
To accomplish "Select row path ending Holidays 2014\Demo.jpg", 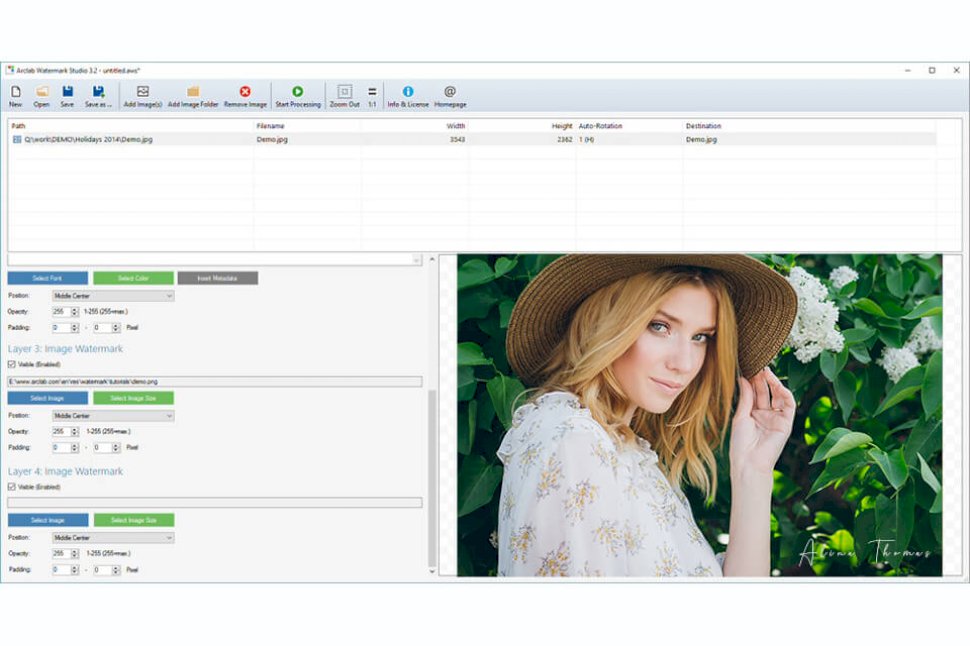I will [88, 140].
